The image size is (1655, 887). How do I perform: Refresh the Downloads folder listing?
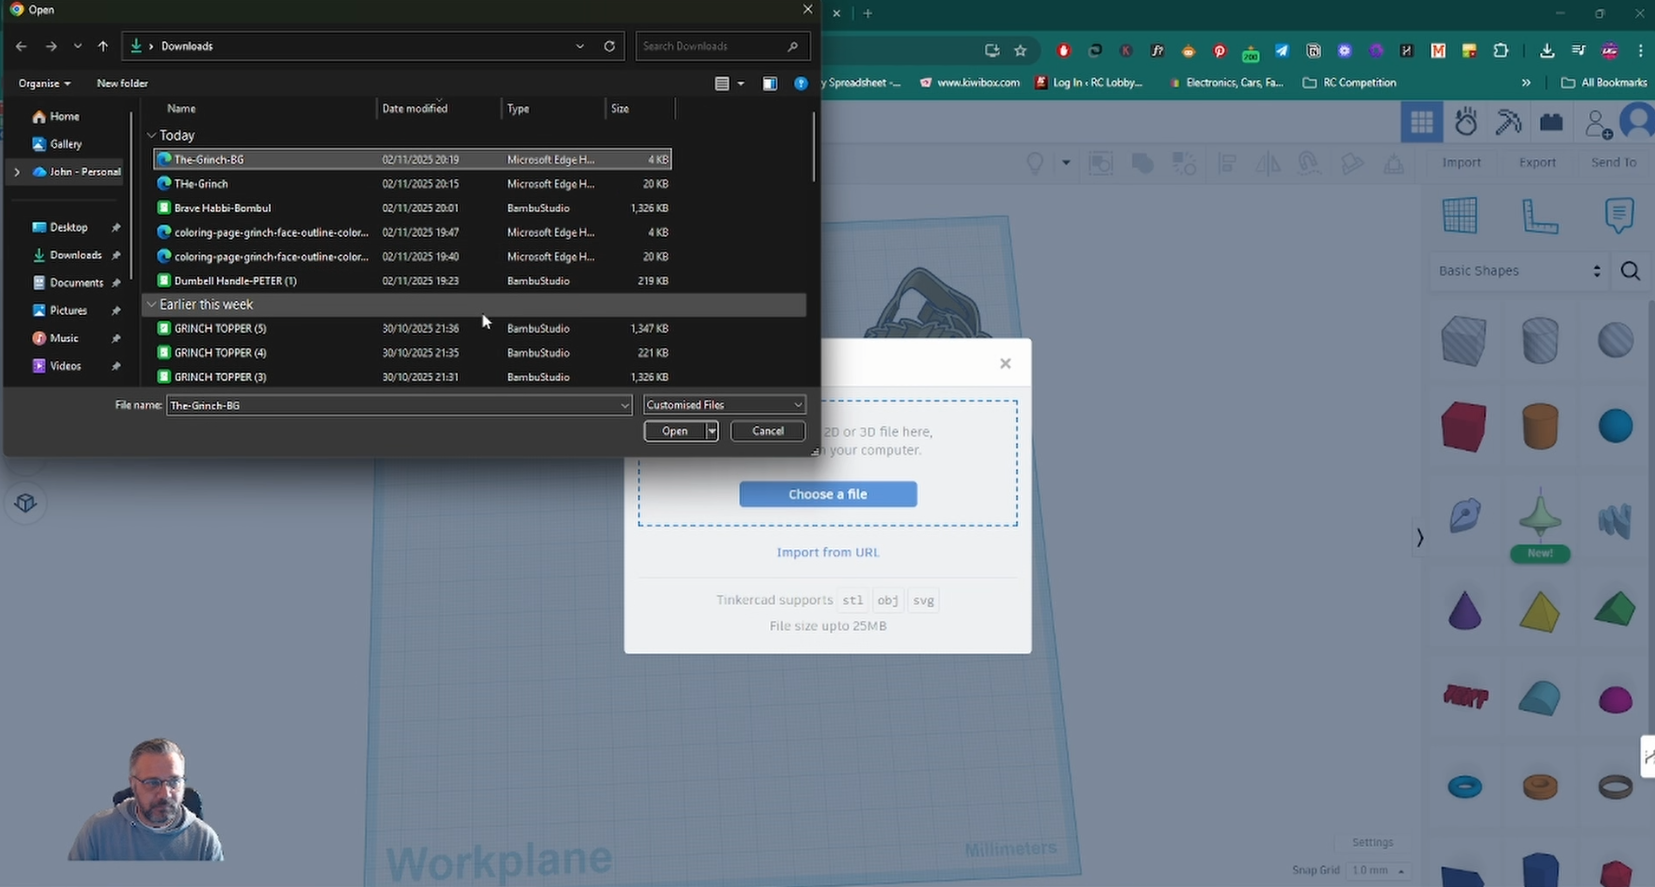pyautogui.click(x=609, y=46)
